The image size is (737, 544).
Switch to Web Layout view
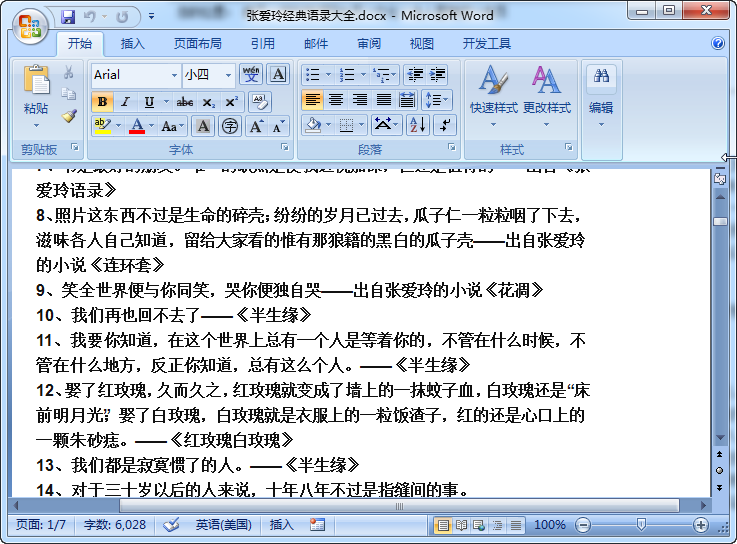click(x=479, y=525)
